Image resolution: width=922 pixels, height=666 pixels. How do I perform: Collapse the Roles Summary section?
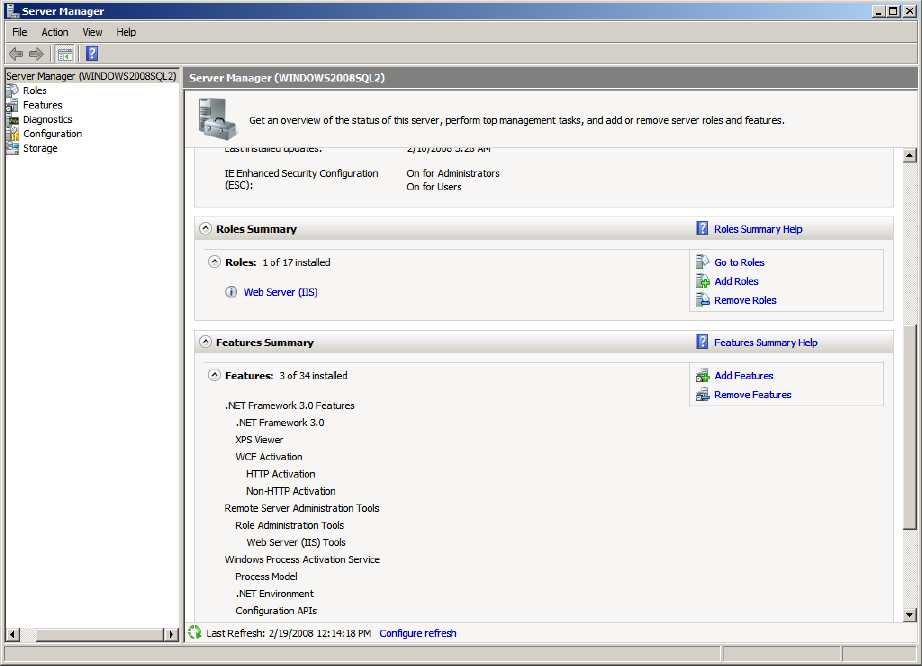coord(205,229)
